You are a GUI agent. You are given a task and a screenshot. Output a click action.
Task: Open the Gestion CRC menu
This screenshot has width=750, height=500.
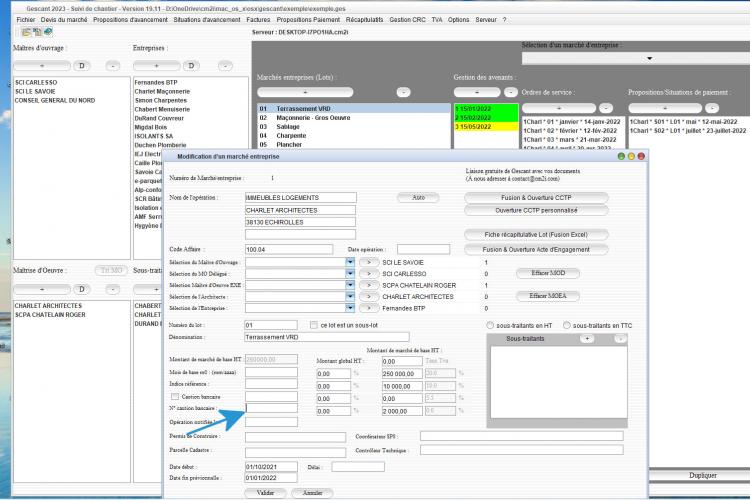[408, 20]
